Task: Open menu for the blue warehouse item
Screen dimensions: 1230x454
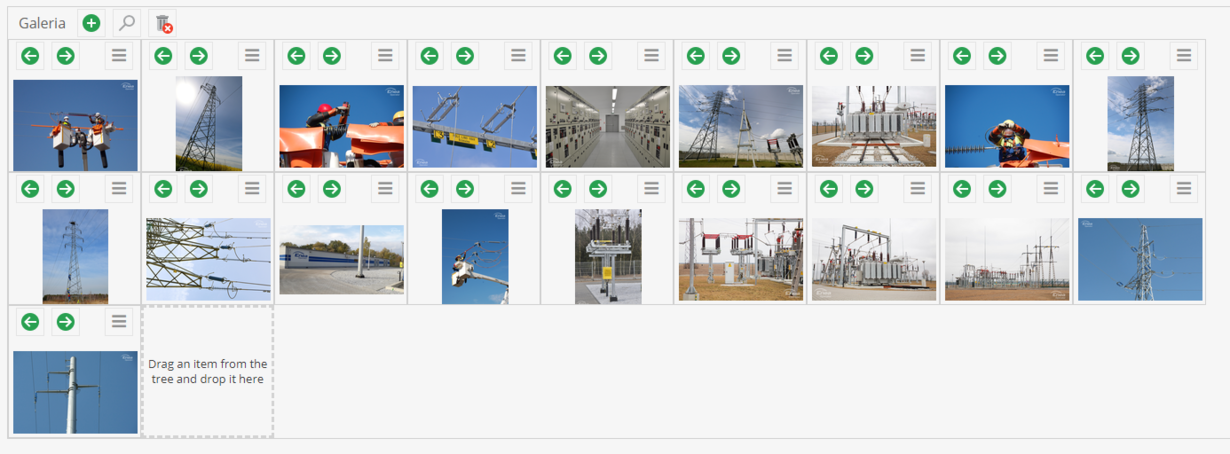Action: [385, 189]
